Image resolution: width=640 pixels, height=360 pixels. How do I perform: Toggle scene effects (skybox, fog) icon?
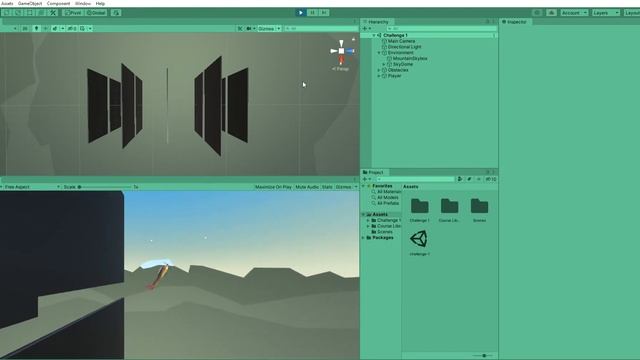(x=55, y=29)
